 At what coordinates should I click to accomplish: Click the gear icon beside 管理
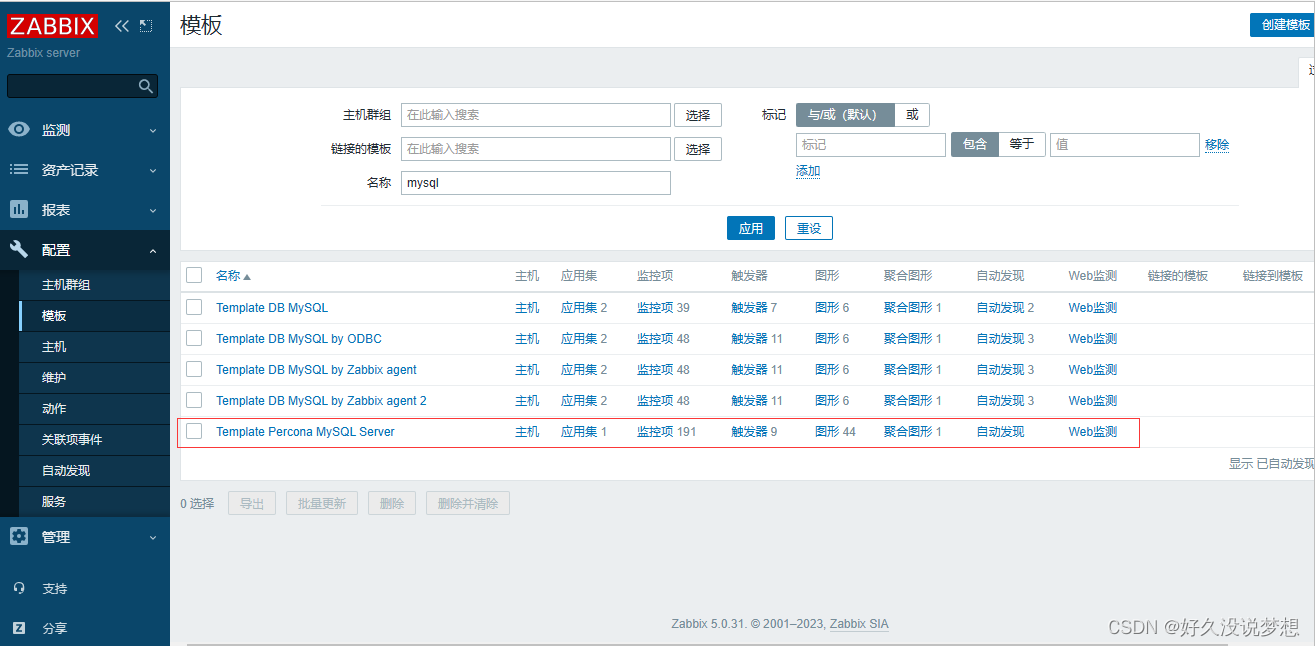point(19,537)
